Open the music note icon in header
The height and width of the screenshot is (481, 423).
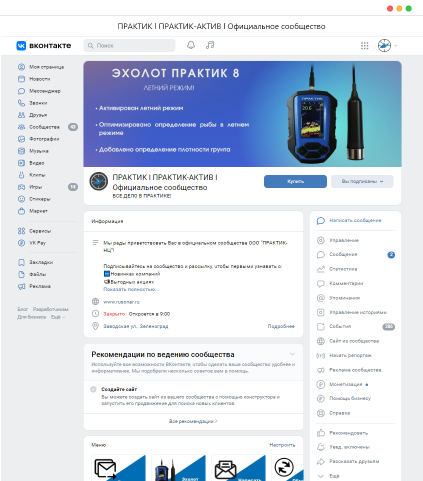pyautogui.click(x=210, y=45)
